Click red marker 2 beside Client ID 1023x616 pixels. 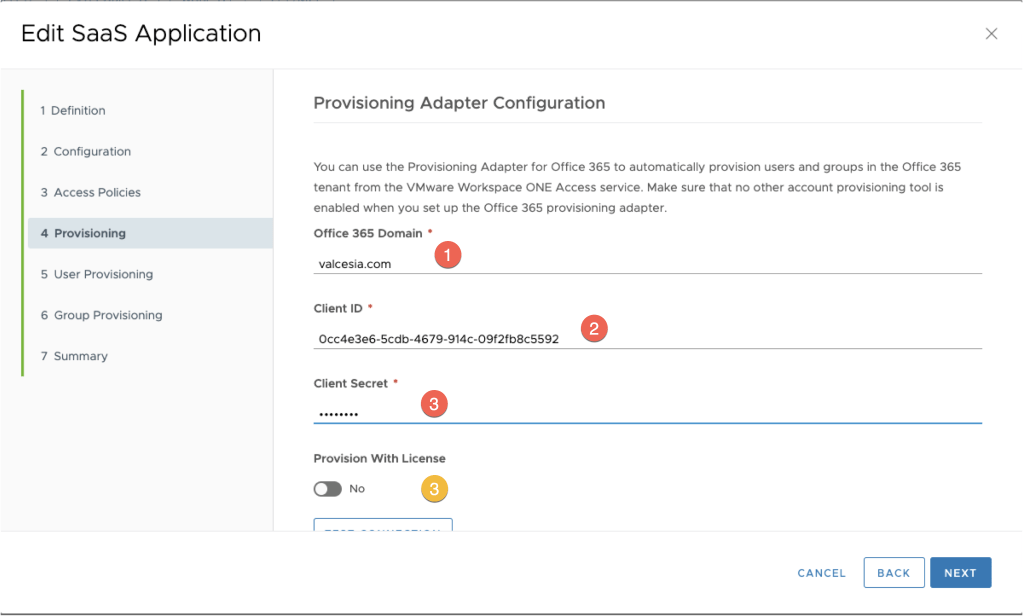tap(594, 328)
